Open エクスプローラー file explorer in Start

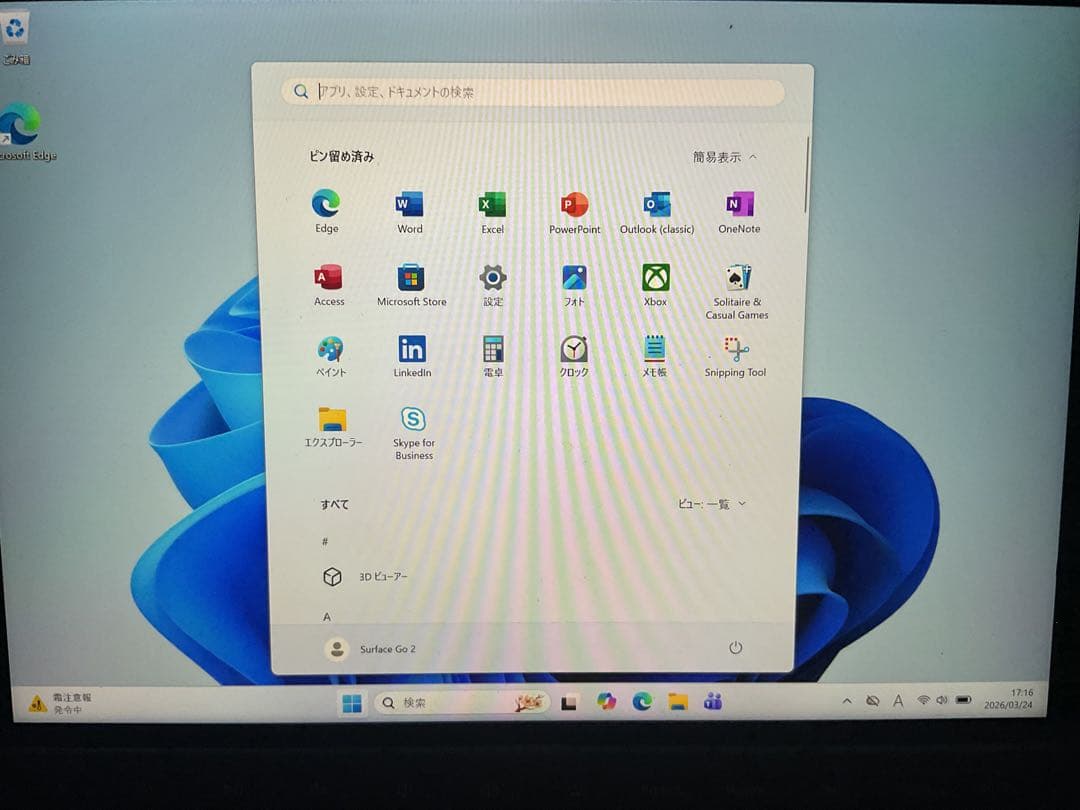tap(333, 427)
